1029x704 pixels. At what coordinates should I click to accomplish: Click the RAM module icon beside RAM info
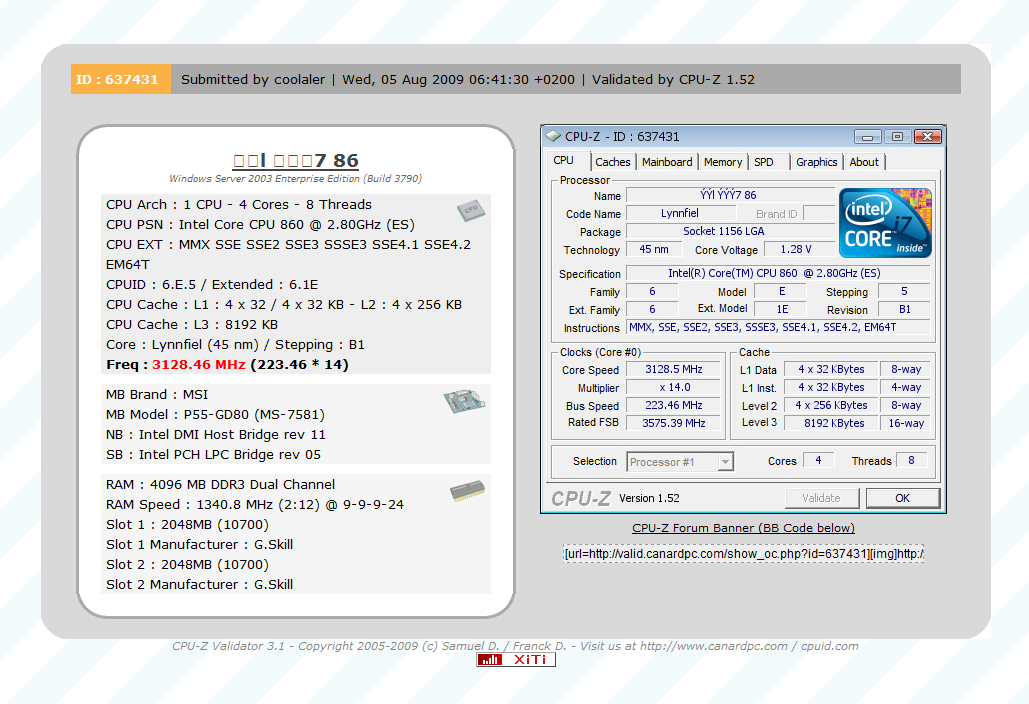coord(467,491)
